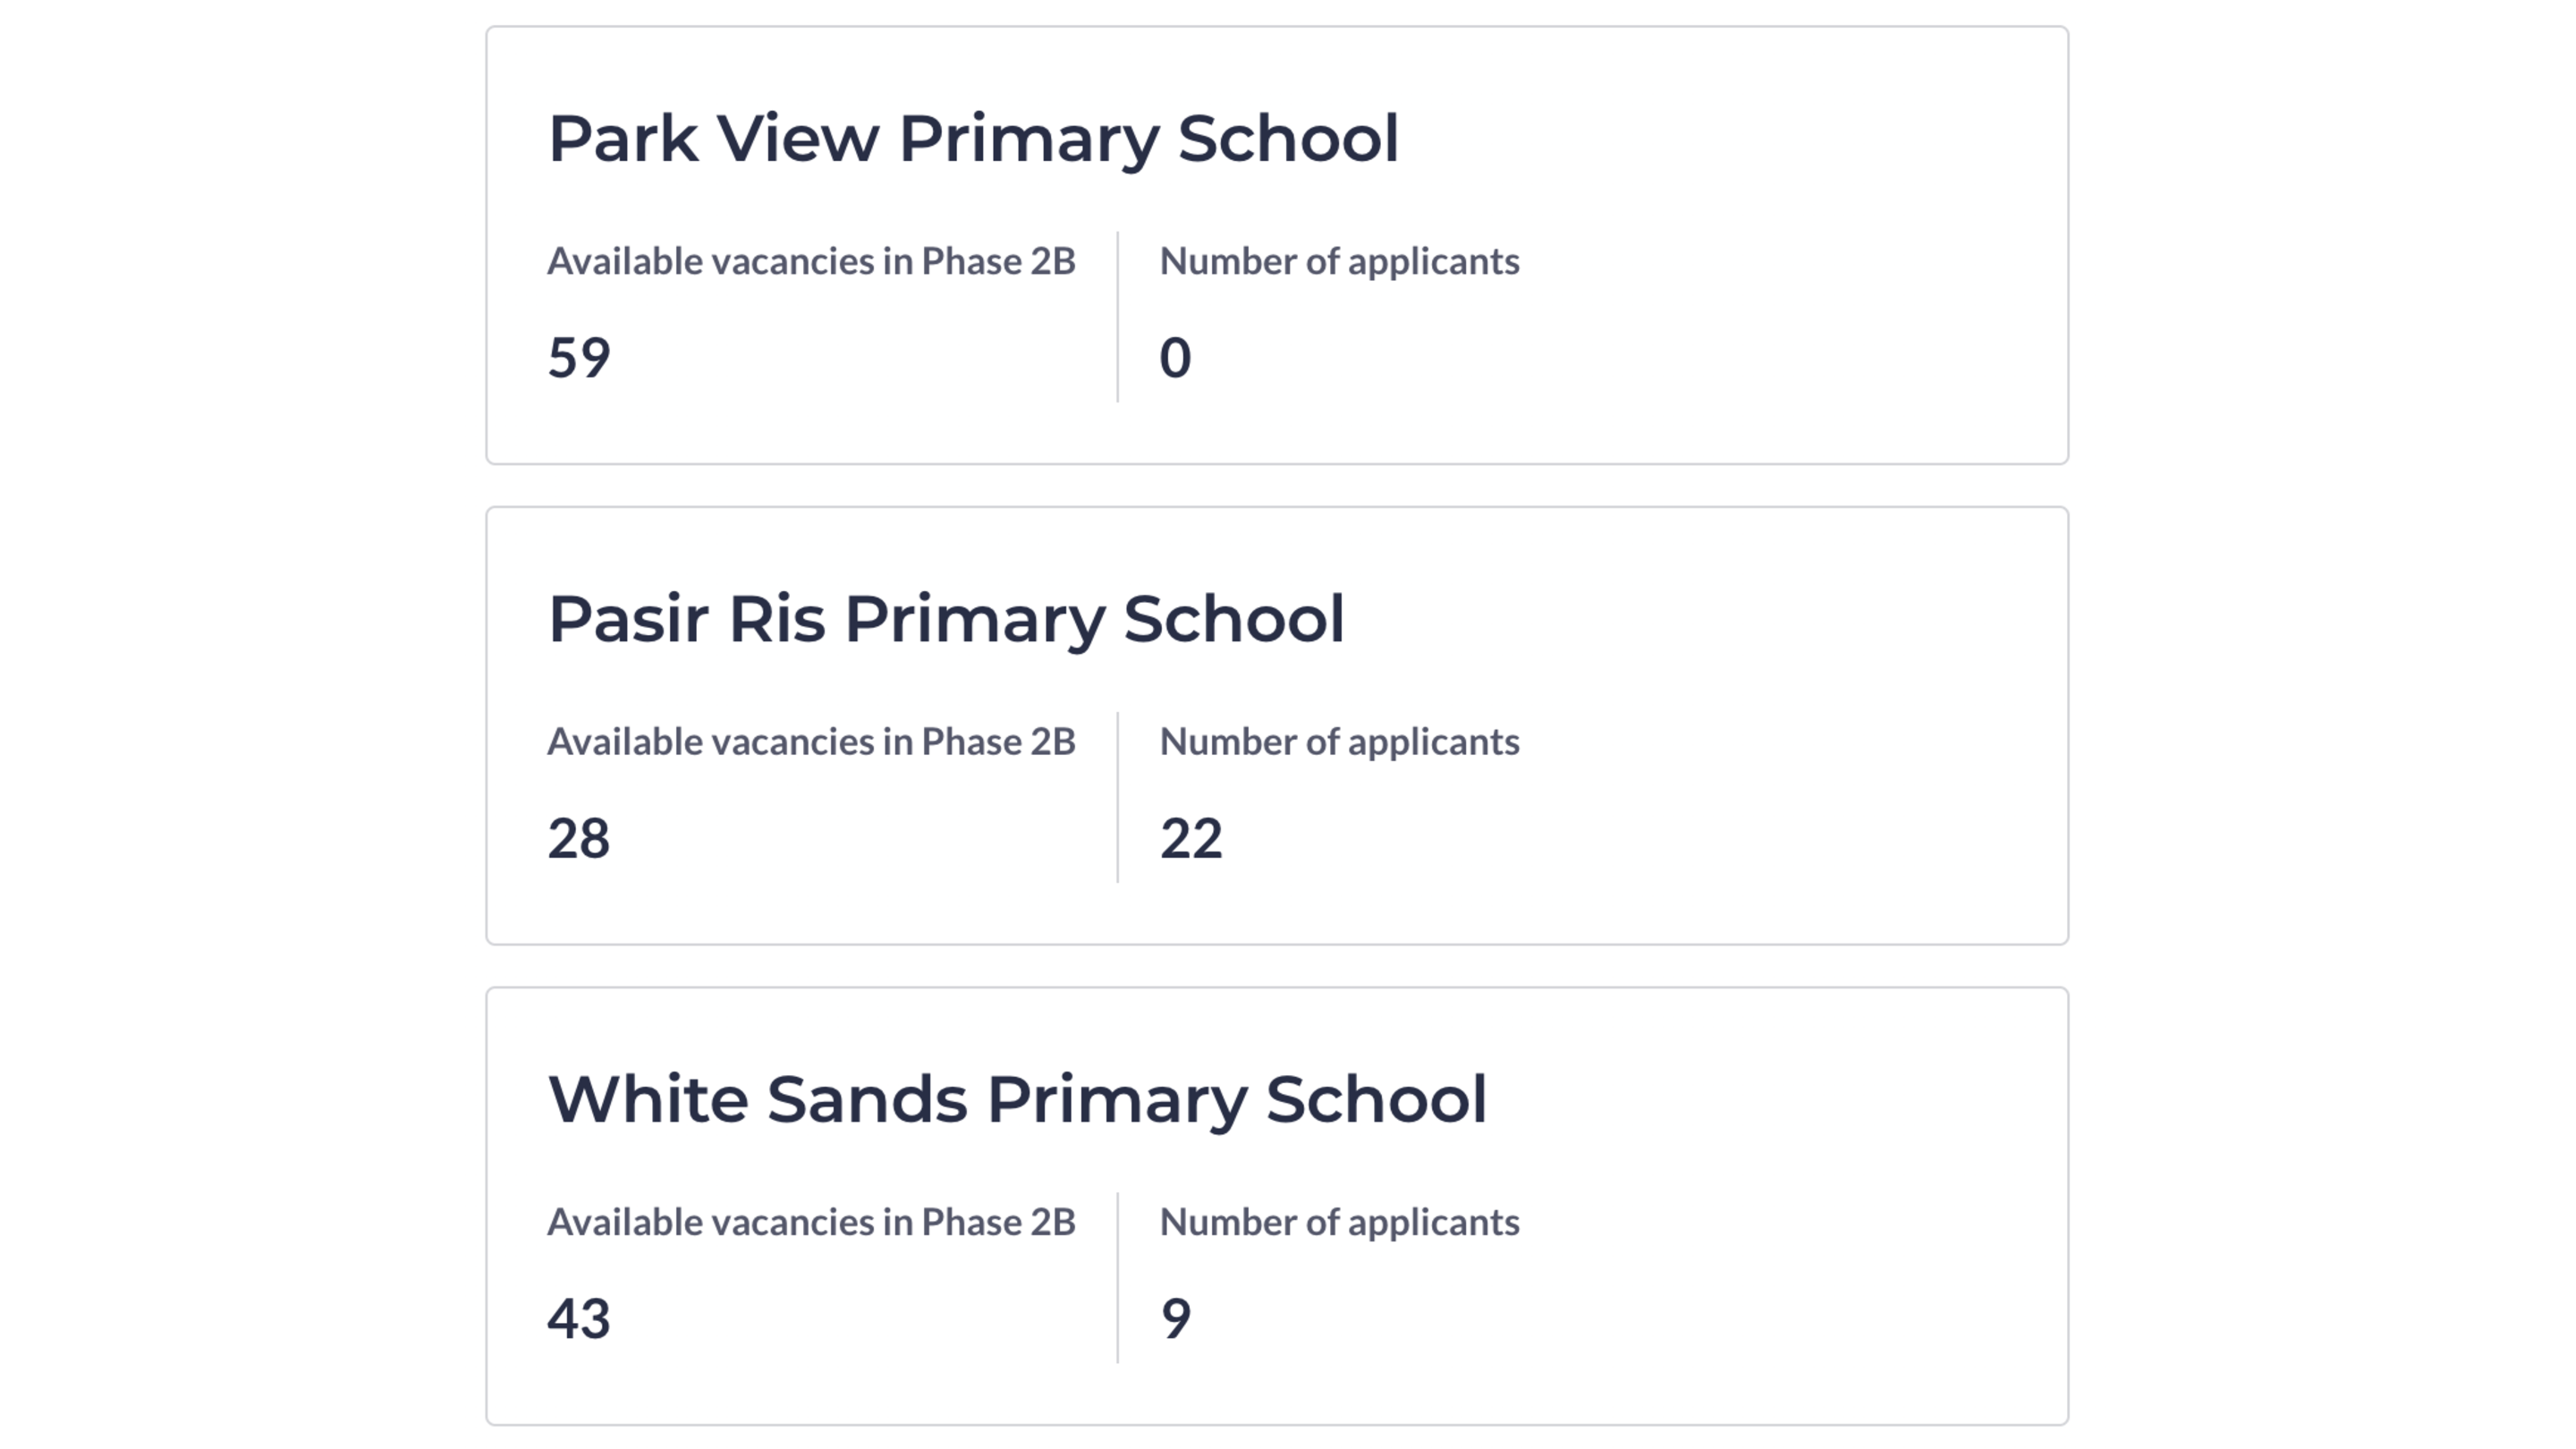This screenshot has width=2576, height=1449.
Task: Select Park View's vacancy count 59
Action: pos(578,358)
